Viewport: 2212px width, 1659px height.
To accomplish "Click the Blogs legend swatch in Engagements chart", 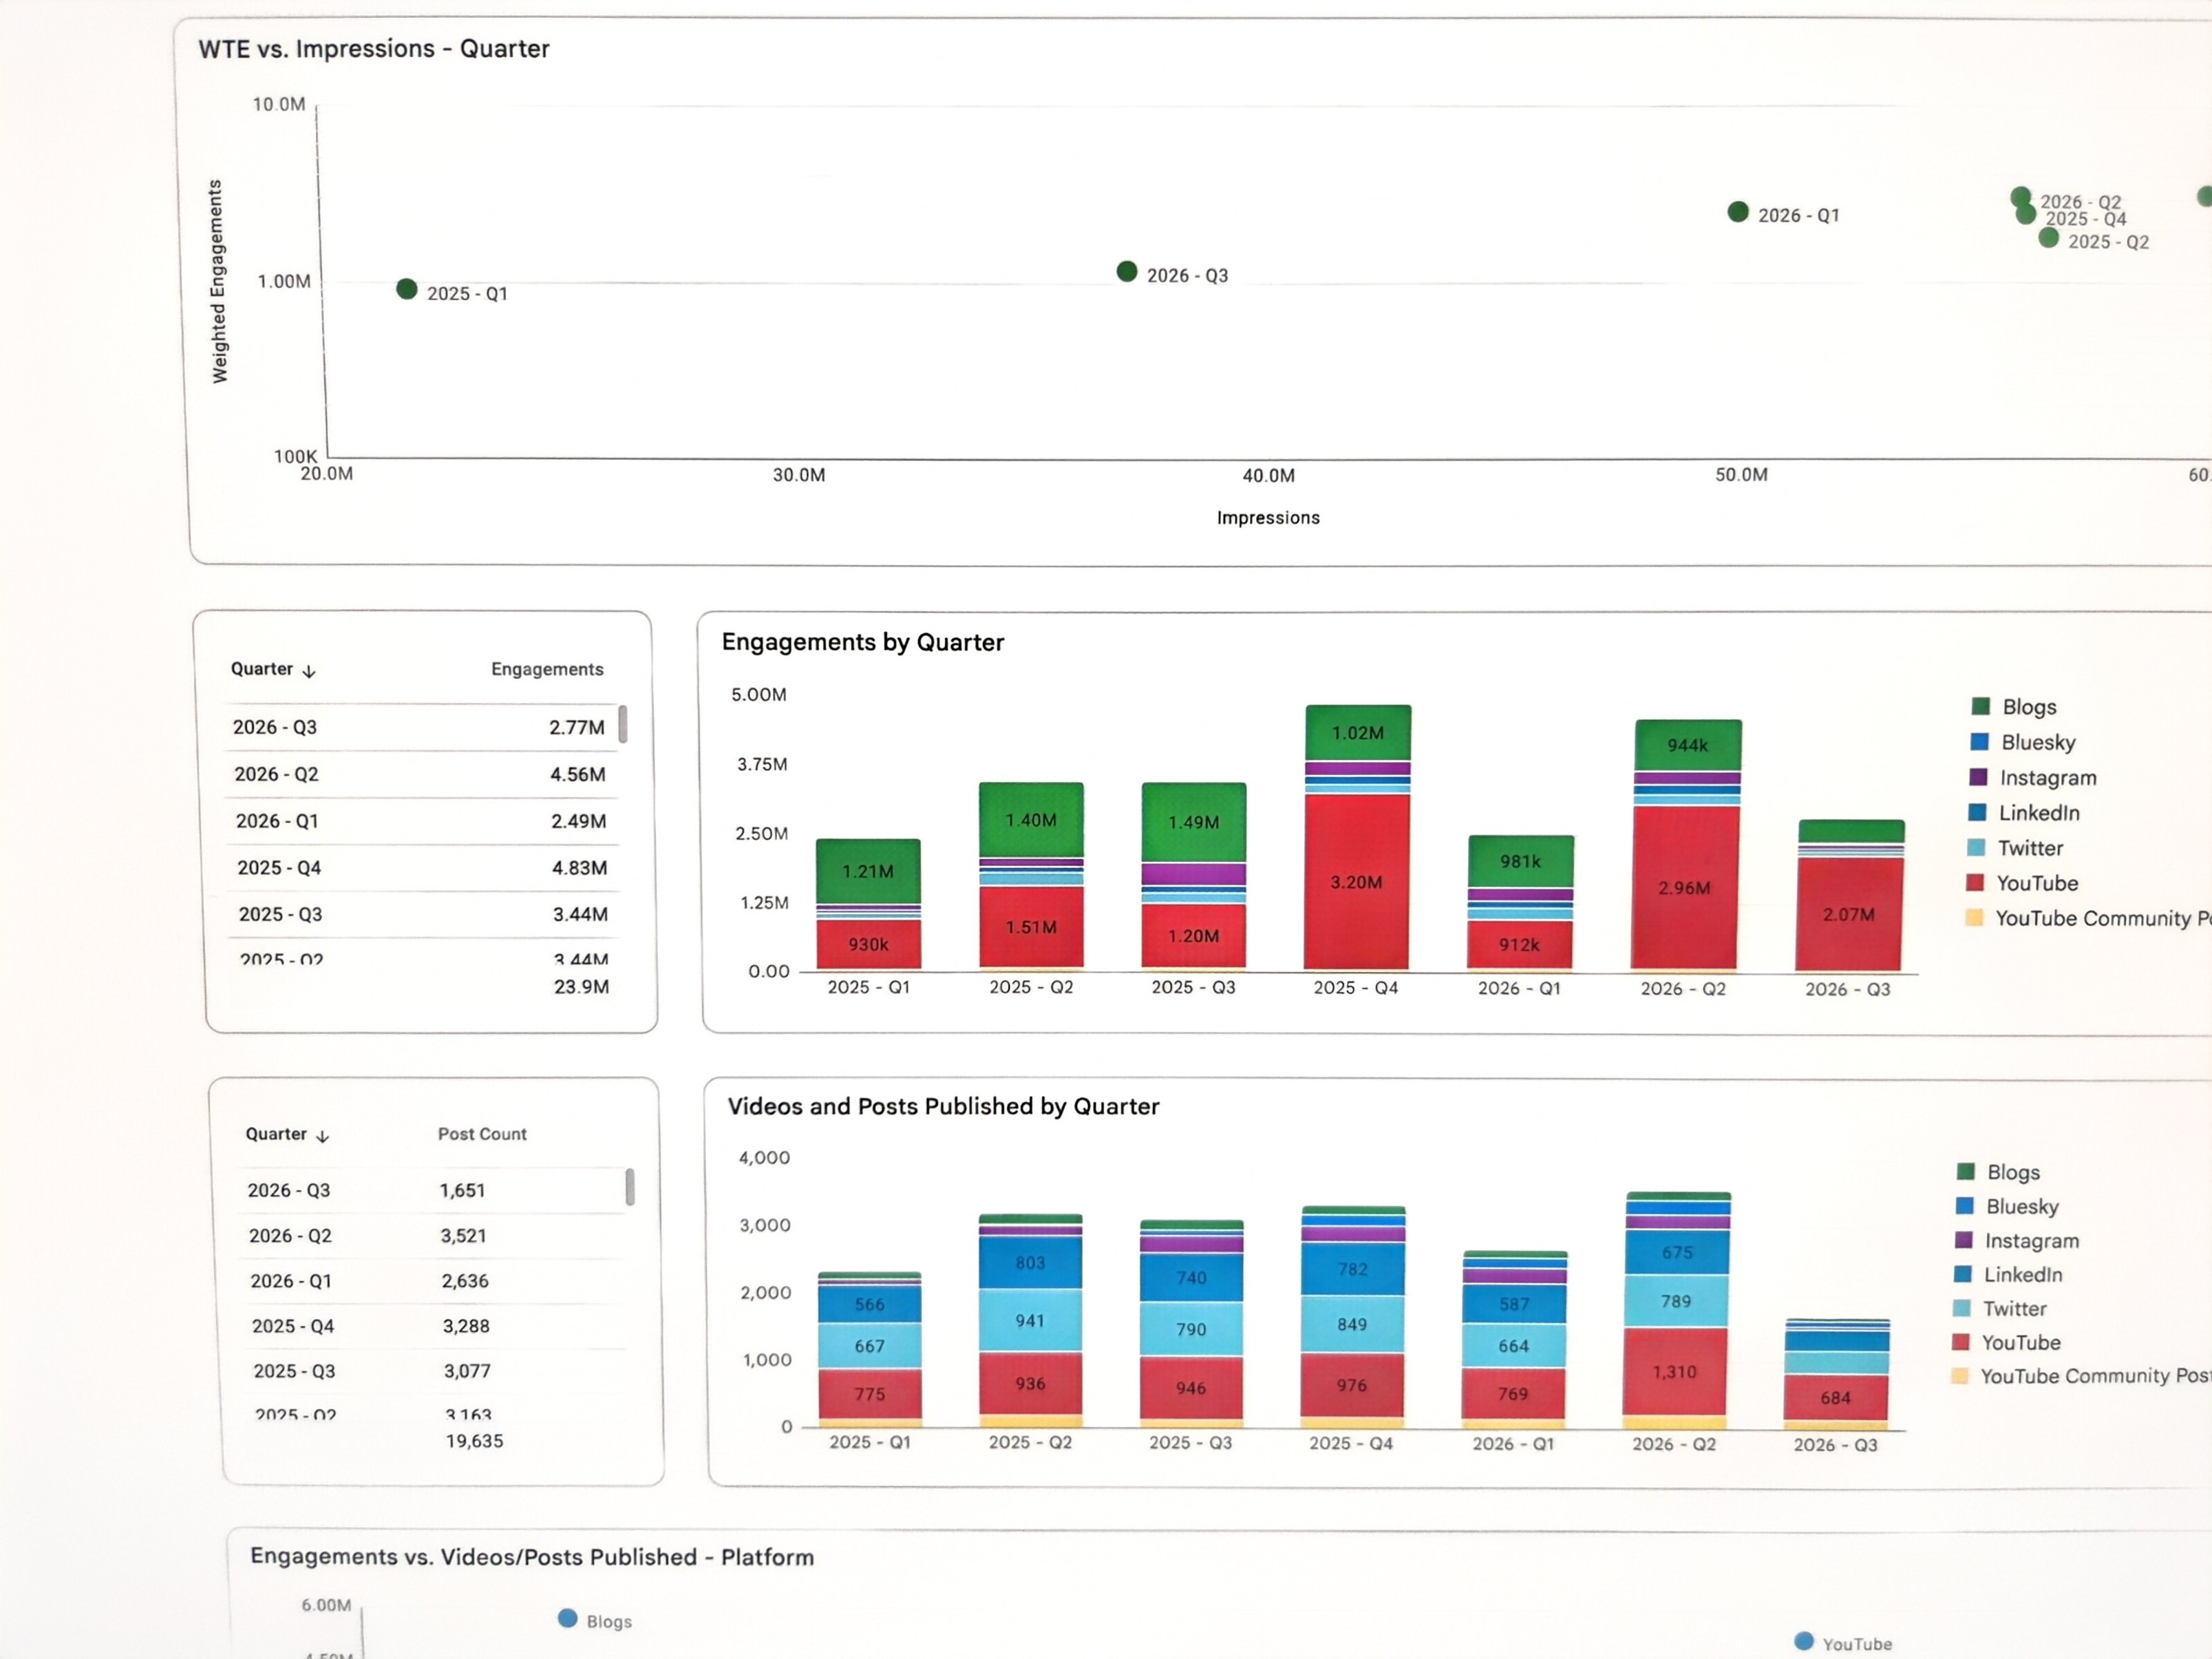I will [1980, 706].
